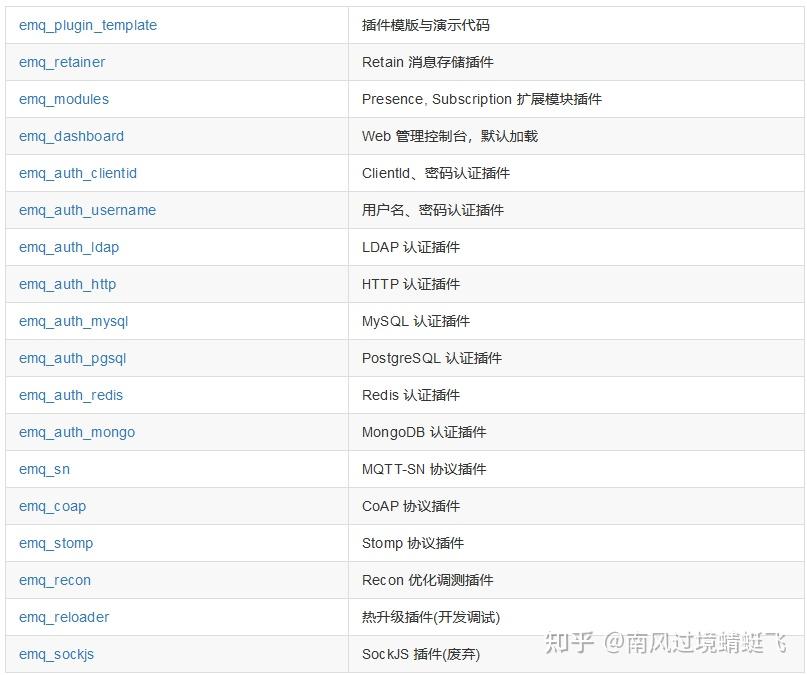Follow the emq_auth_mysql link

pyautogui.click(x=74, y=322)
